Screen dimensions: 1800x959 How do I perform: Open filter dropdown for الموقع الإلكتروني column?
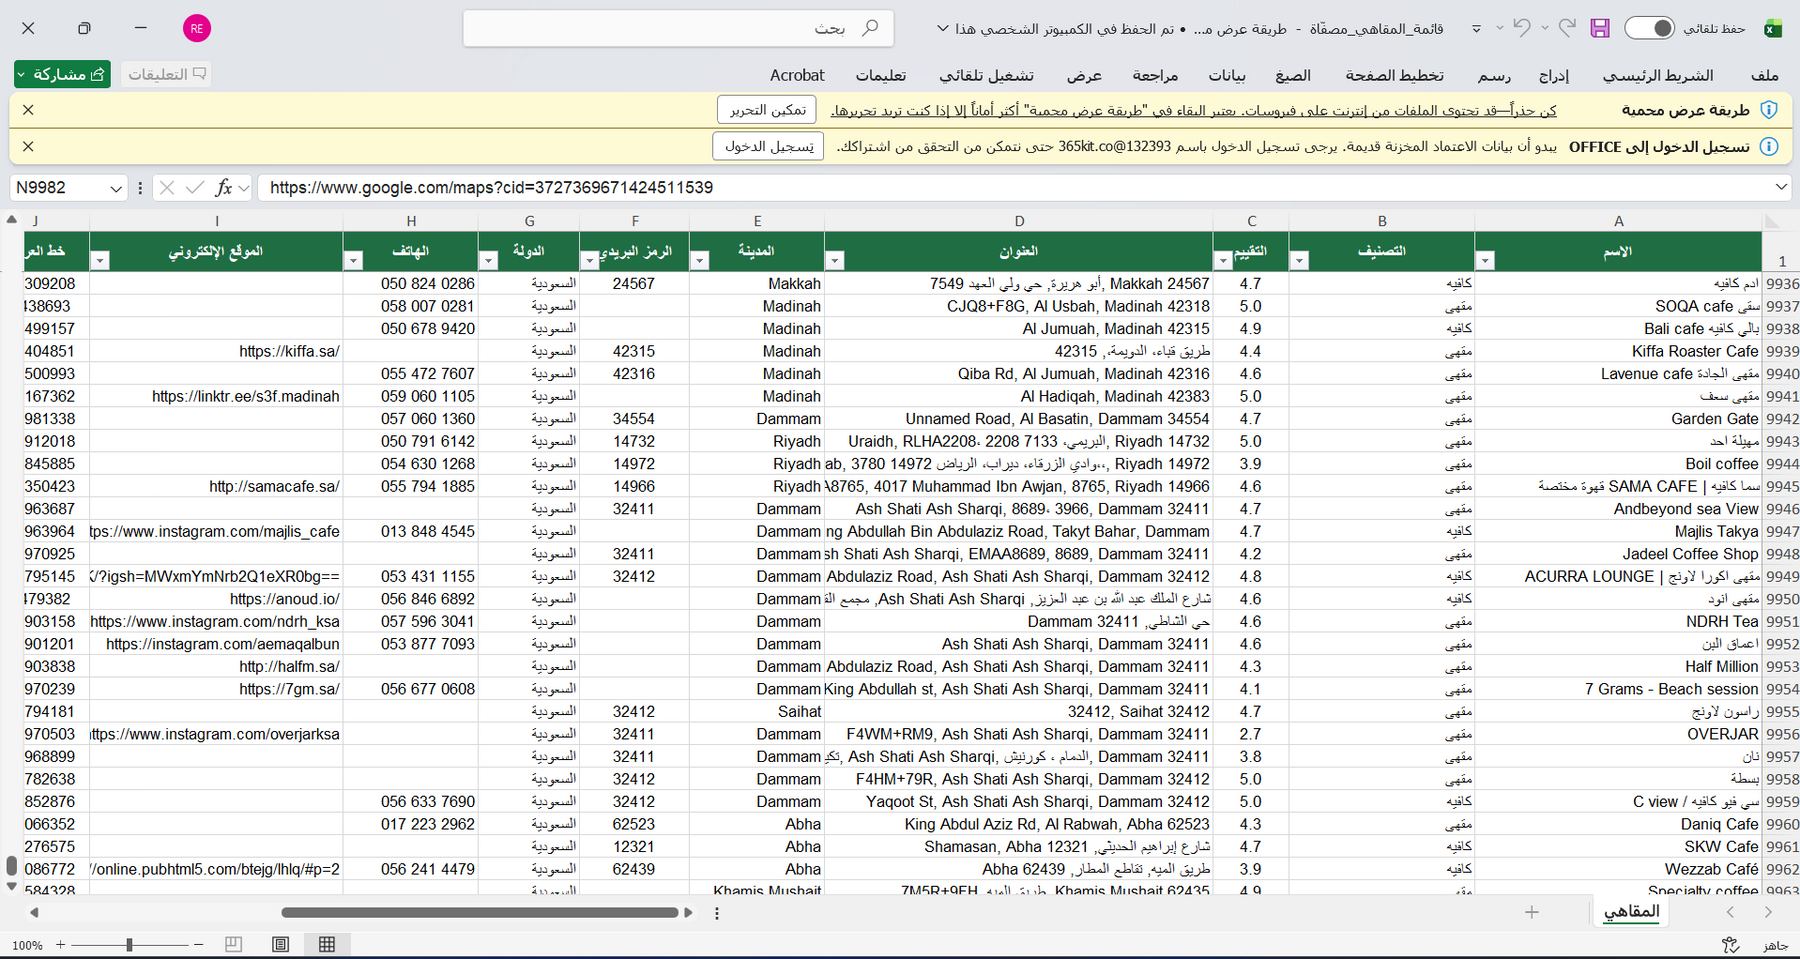point(100,261)
